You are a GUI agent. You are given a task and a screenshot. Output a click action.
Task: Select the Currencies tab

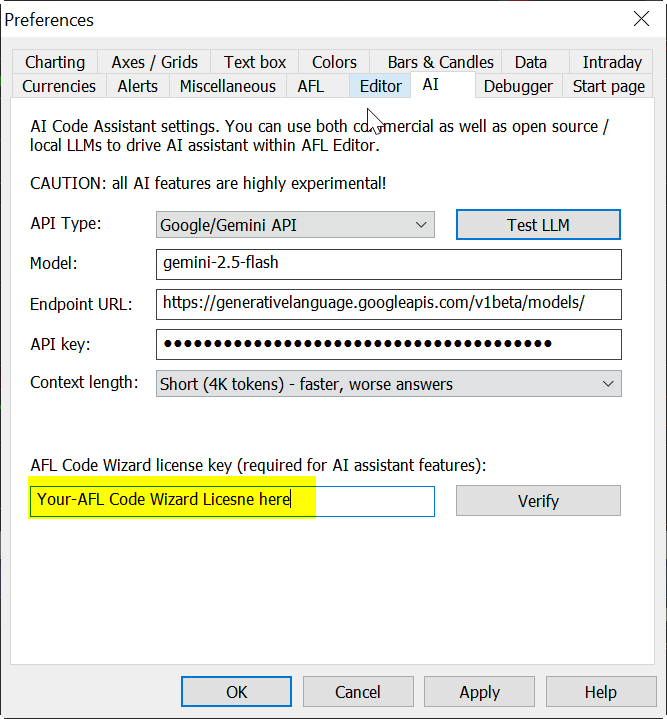59,86
